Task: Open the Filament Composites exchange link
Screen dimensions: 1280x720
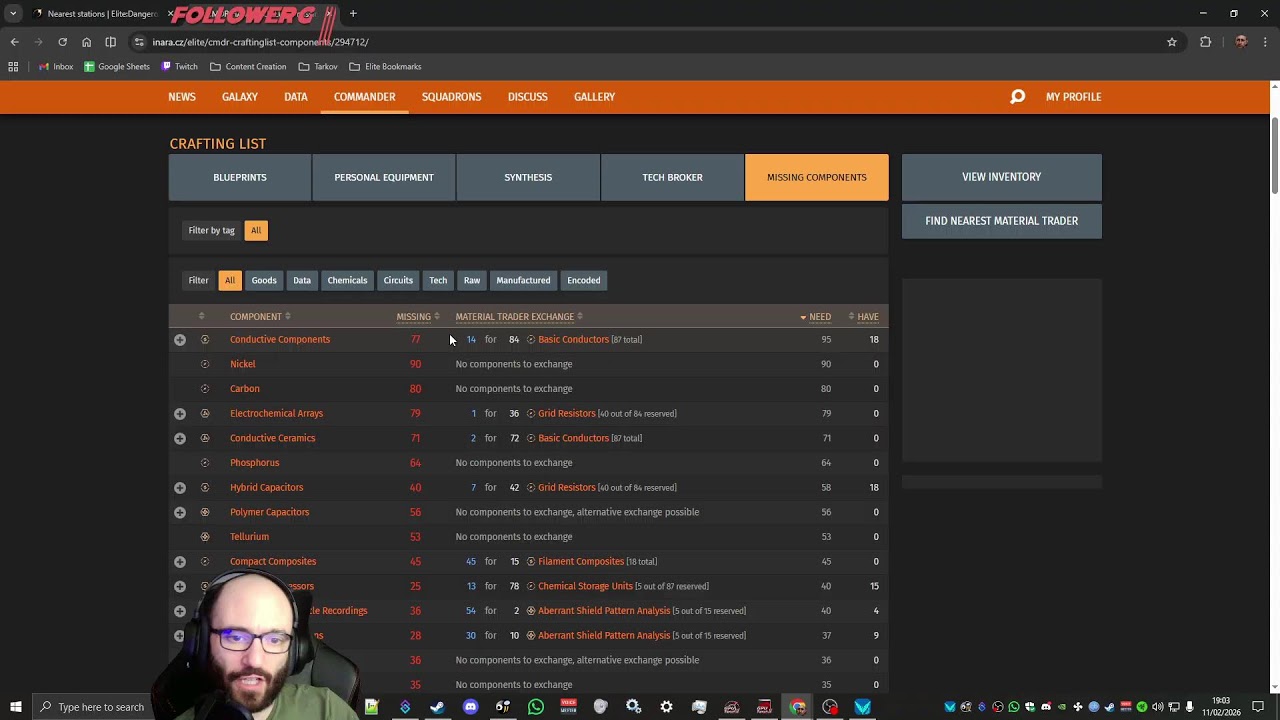Action: click(x=581, y=562)
